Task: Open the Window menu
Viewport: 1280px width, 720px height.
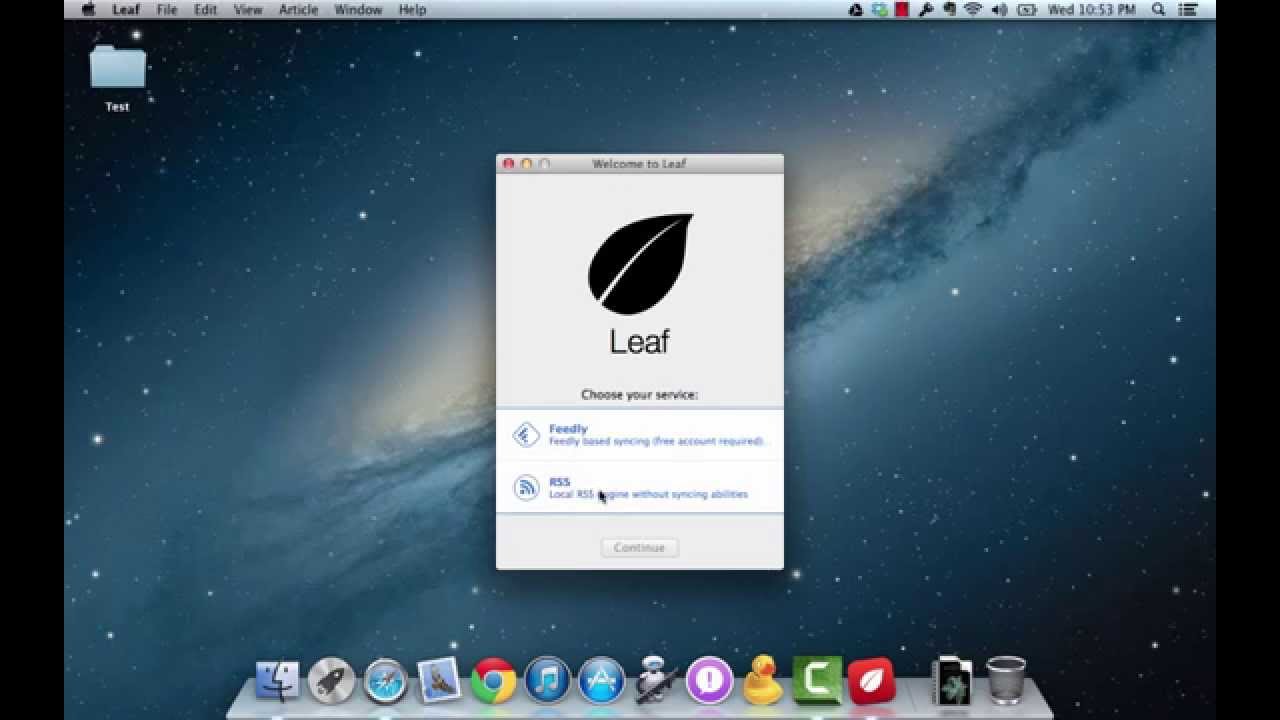Action: pos(358,10)
